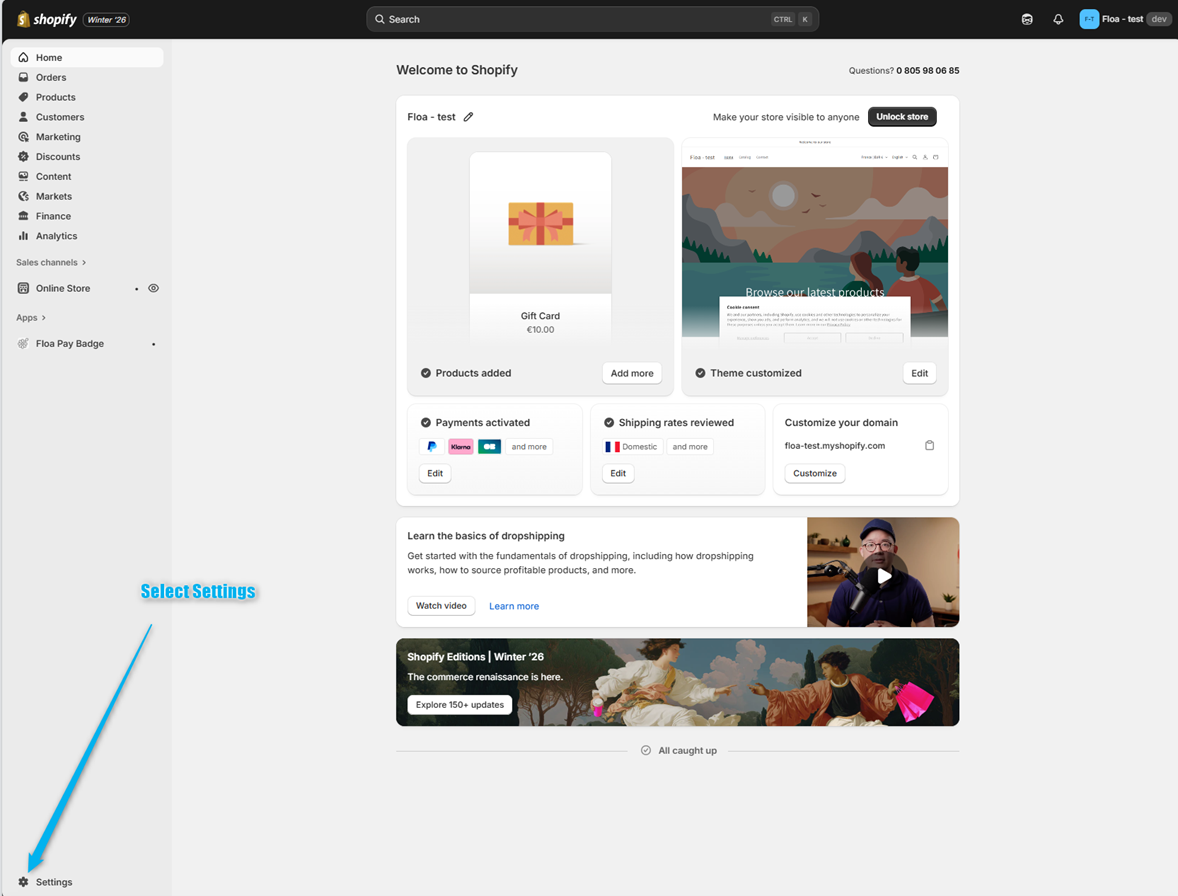
Task: Click Add more next to Products added
Action: (x=632, y=373)
